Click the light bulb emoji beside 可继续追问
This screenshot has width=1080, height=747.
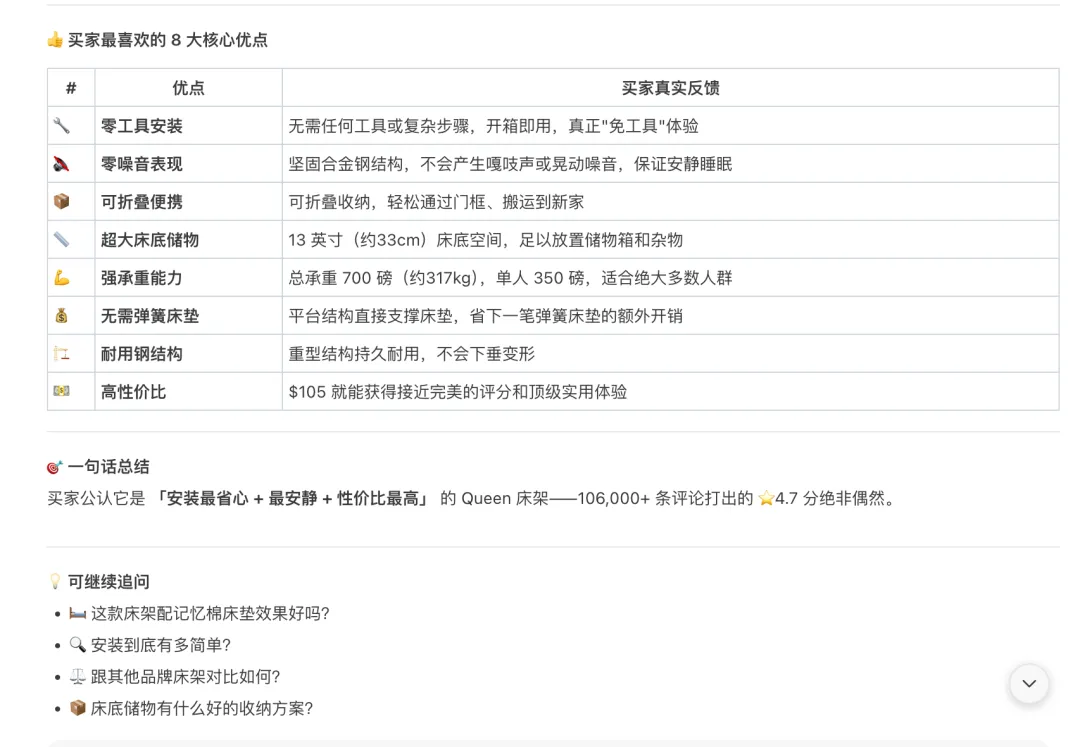(55, 582)
